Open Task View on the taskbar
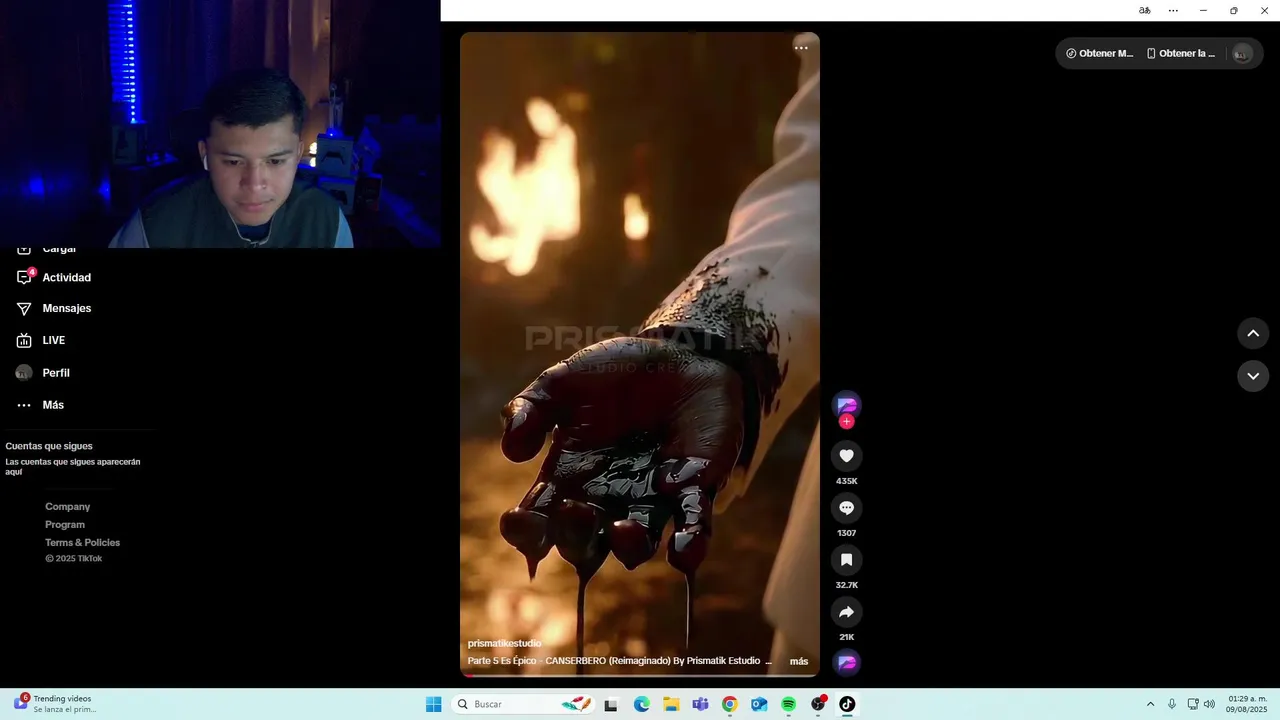 pos(611,704)
